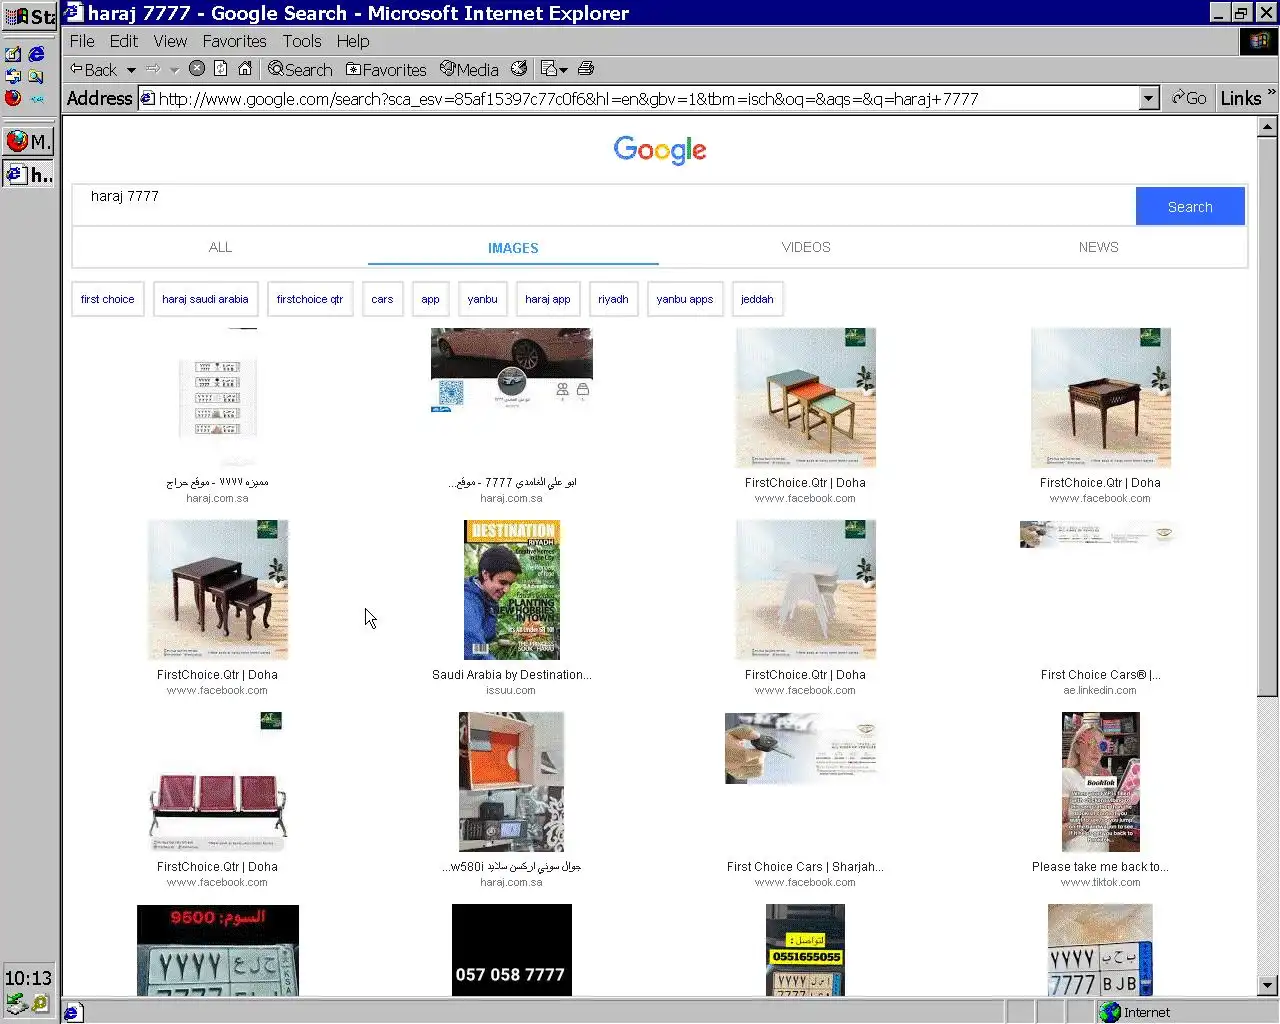Click the 'app' suggestion chip

[430, 299]
